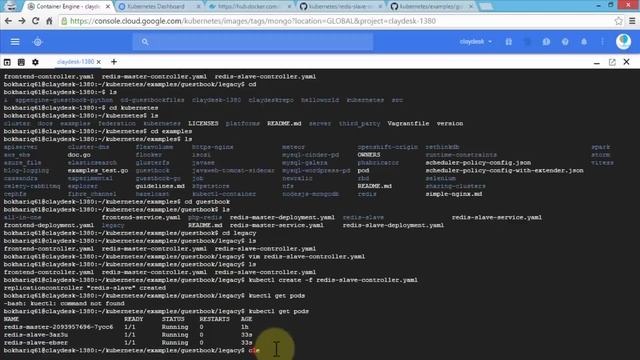Click the first Cloud Shell toolbar icon
The width and height of the screenshot is (640, 360).
coord(7,62)
